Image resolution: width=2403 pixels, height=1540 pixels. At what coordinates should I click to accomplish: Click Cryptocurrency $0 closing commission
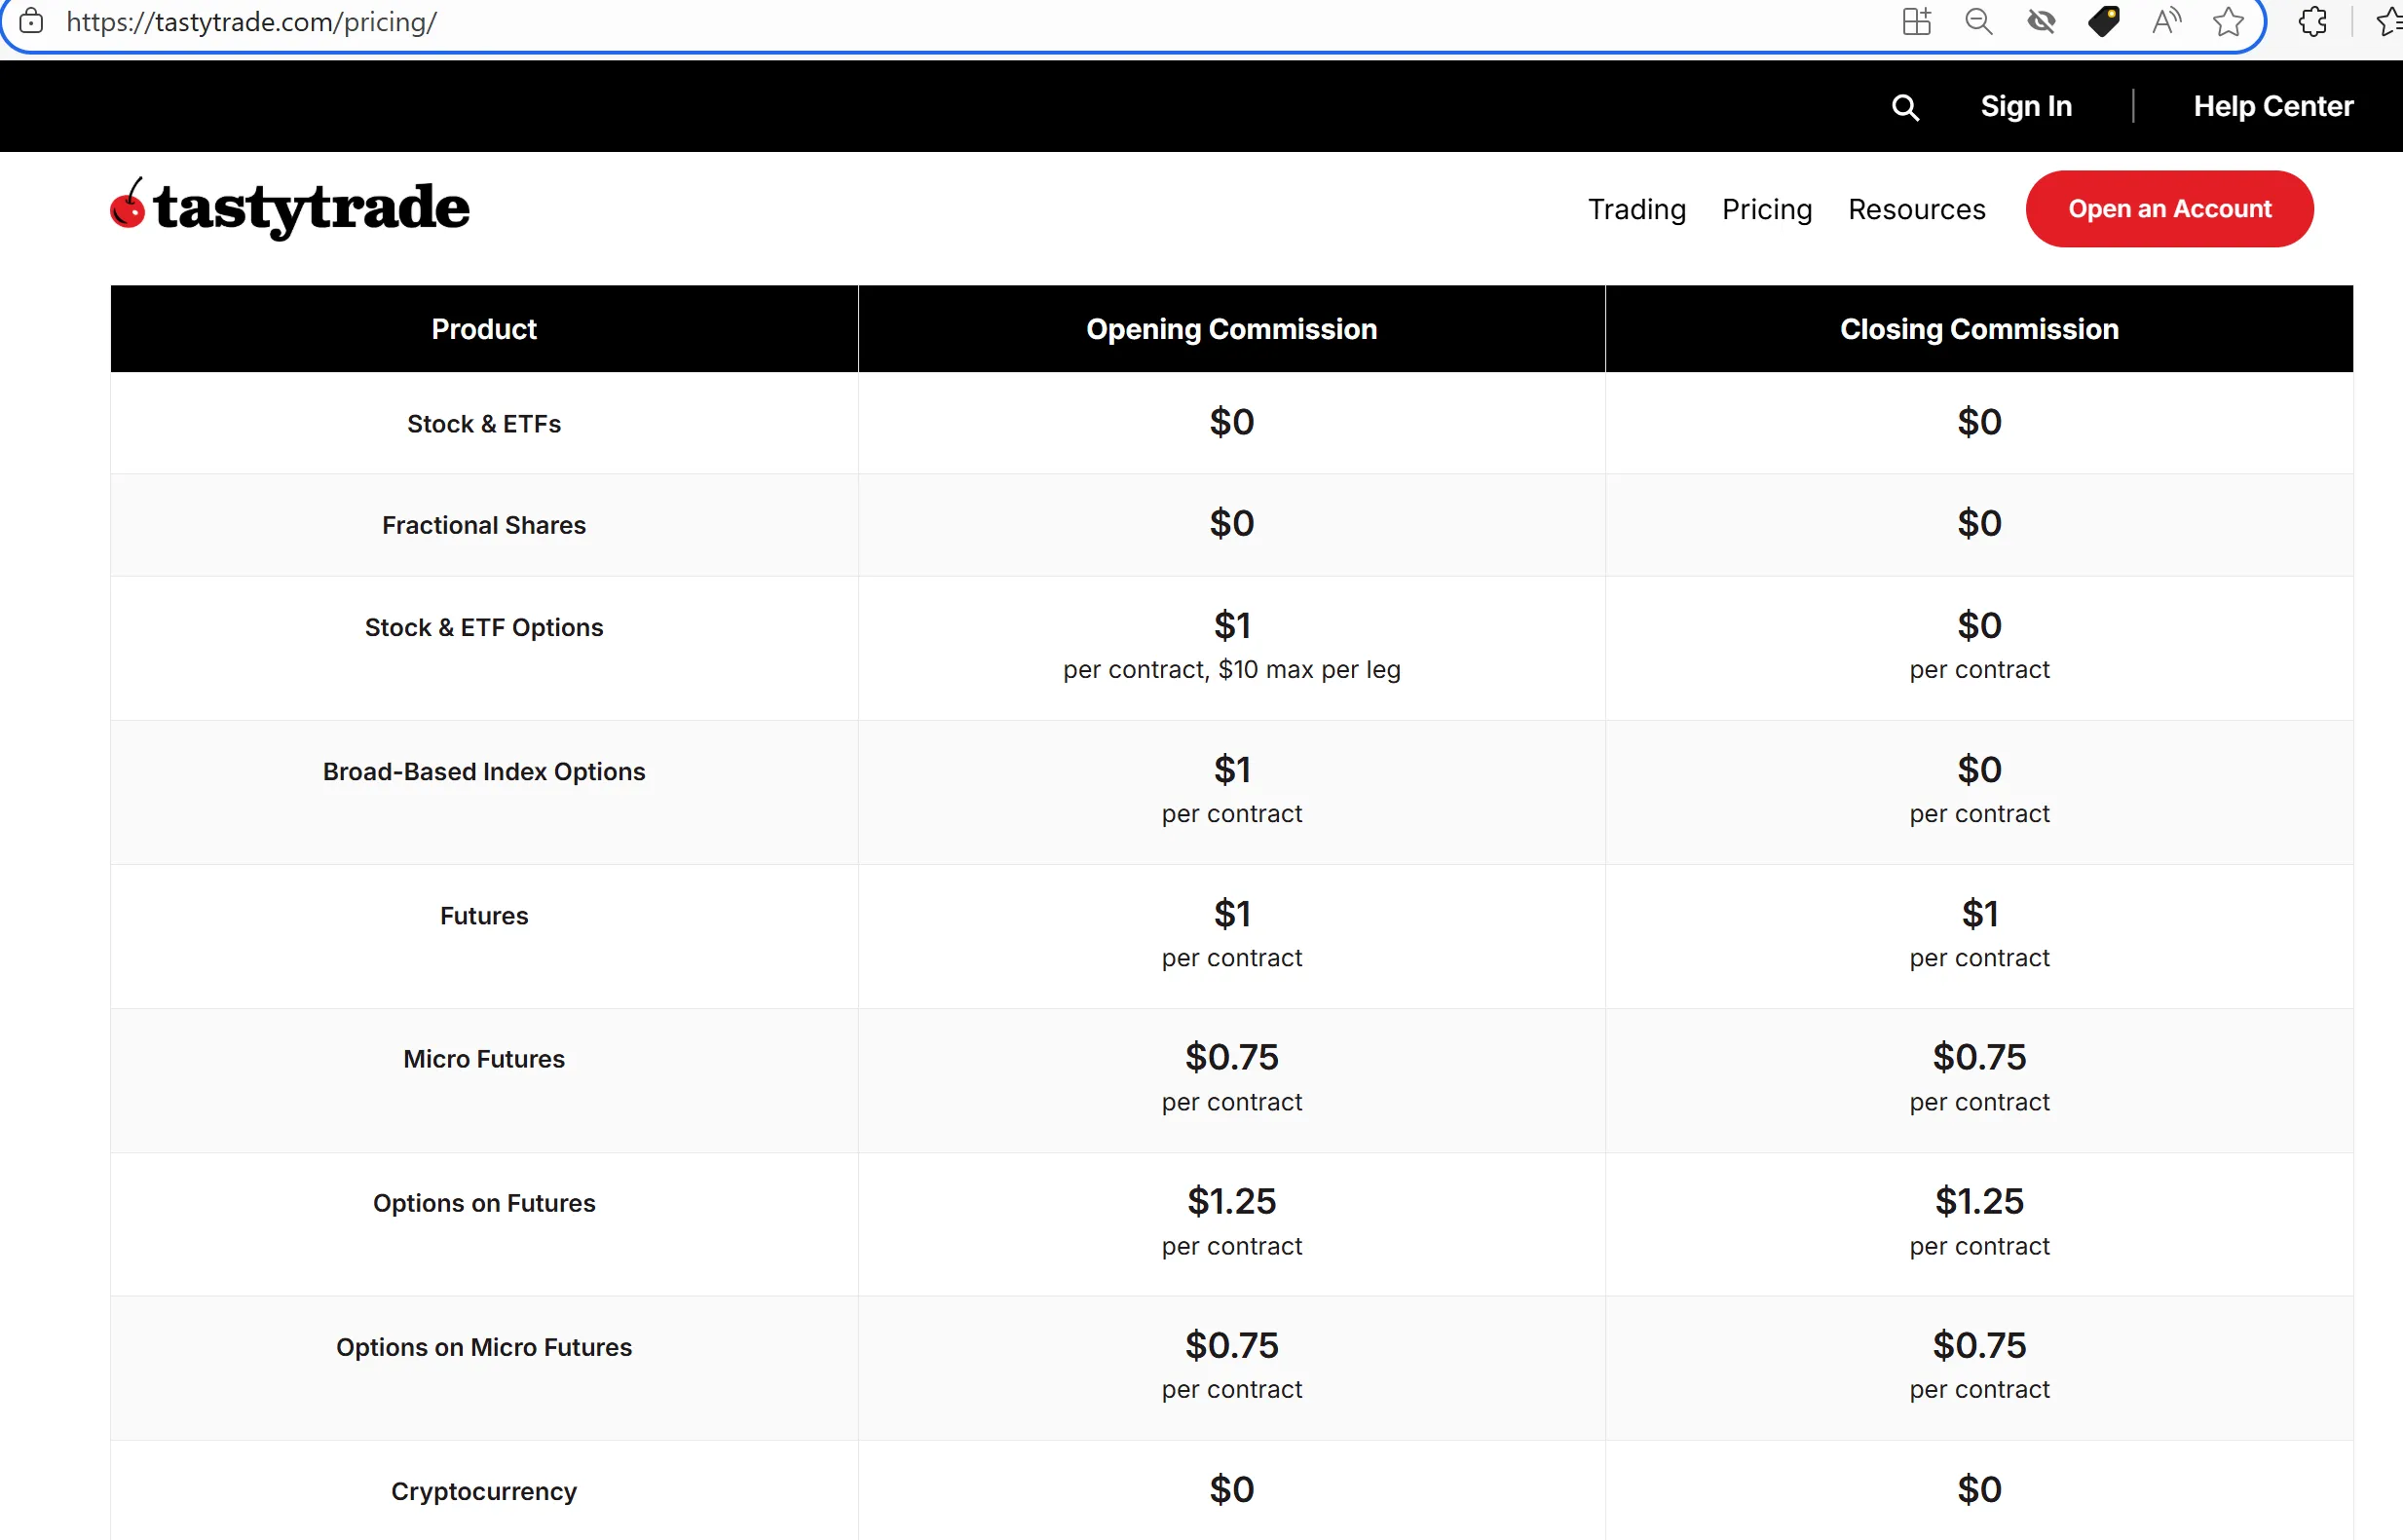click(1979, 1489)
